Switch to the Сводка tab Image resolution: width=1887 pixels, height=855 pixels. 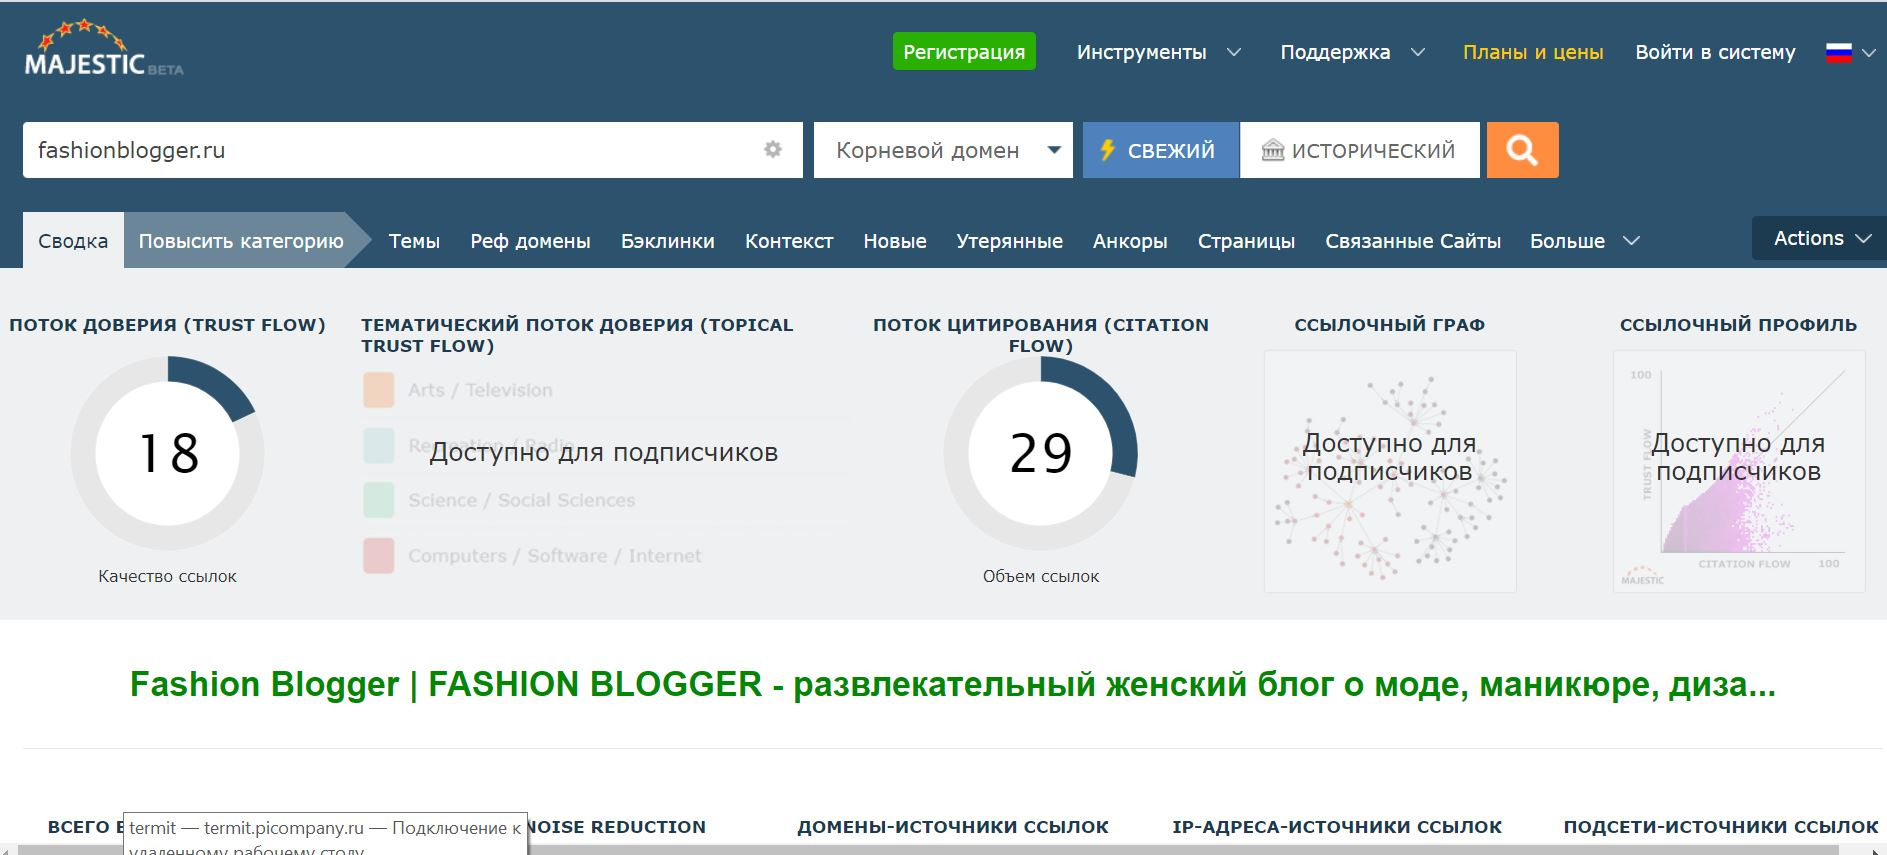[x=73, y=240]
